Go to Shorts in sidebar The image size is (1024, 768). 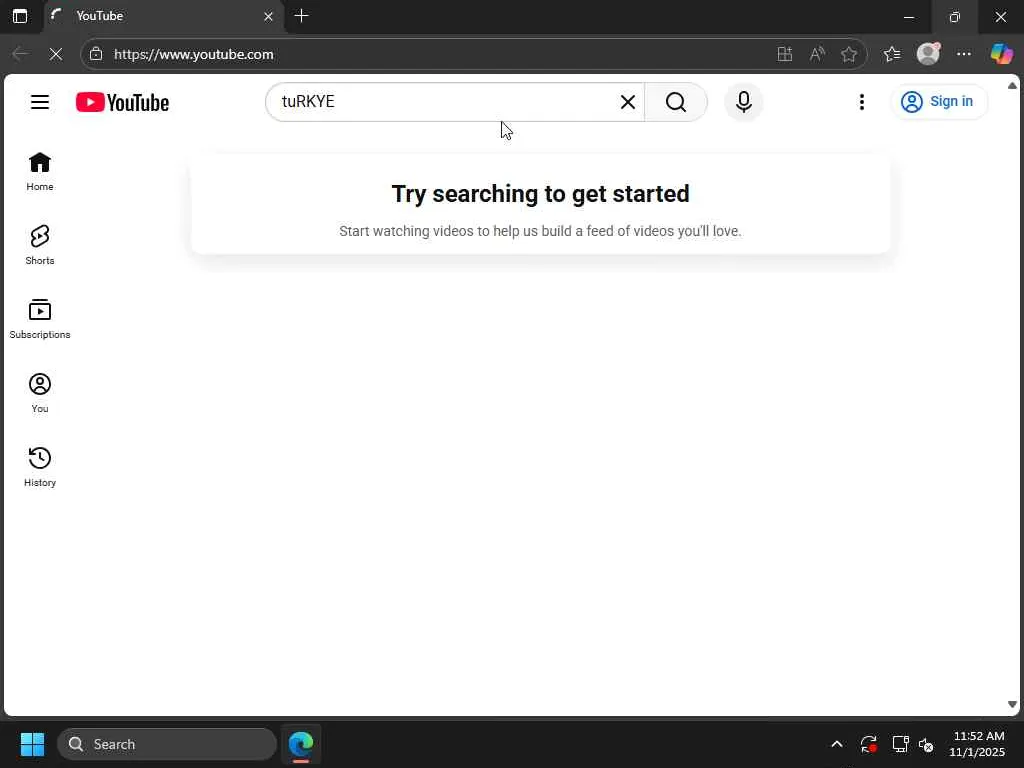(x=40, y=246)
